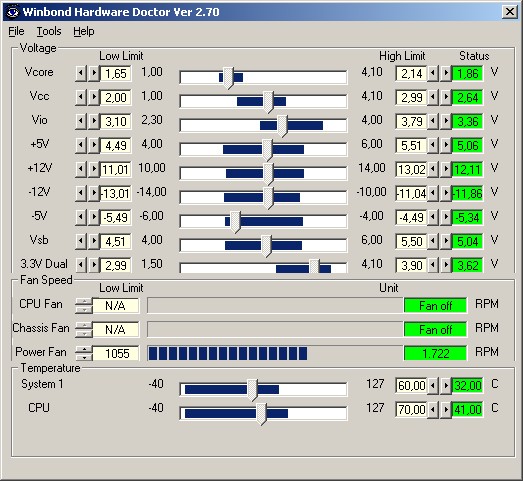Increase -5V high limit with right arrow
This screenshot has width=523, height=481.
point(446,217)
